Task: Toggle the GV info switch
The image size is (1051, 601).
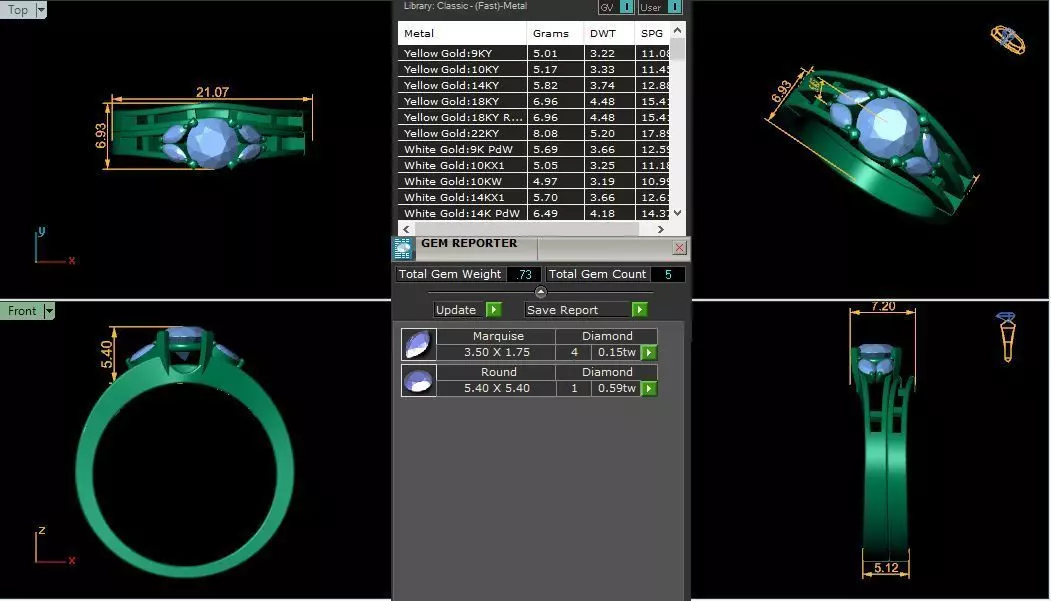Action: pyautogui.click(x=627, y=7)
